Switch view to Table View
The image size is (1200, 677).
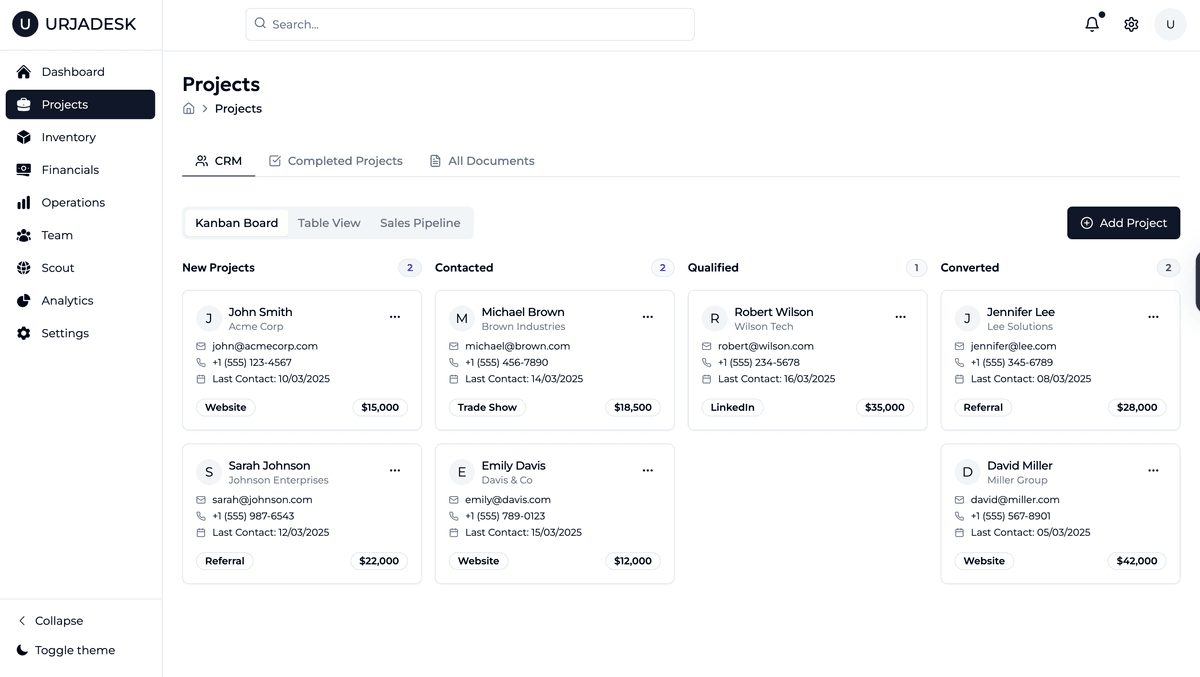[329, 222]
